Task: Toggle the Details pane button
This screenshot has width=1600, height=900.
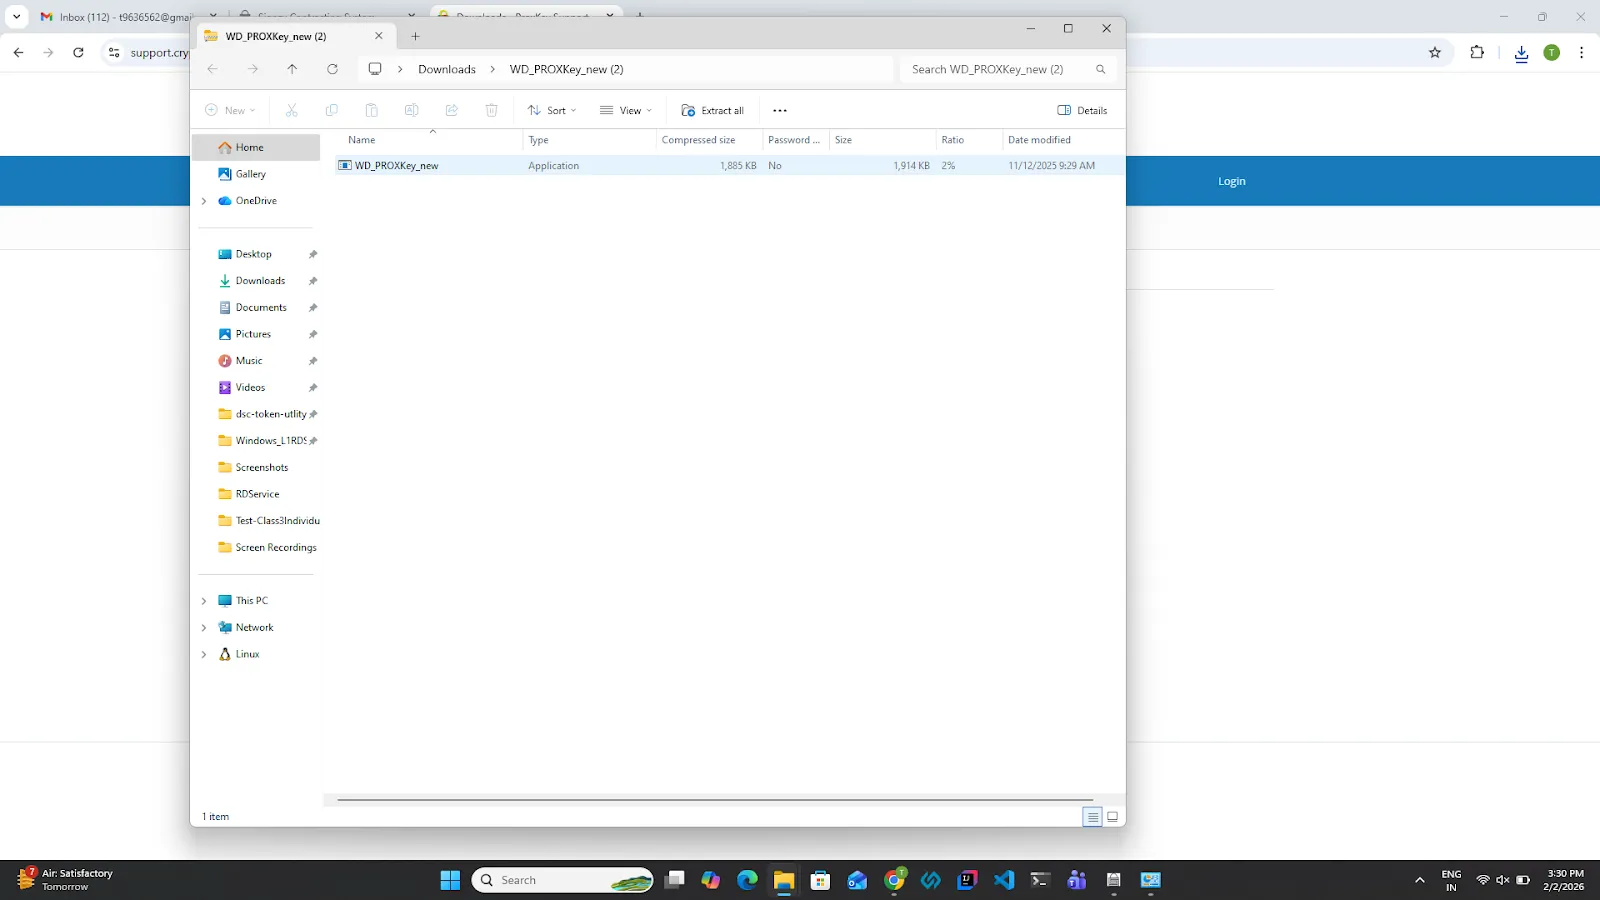Action: tap(1082, 110)
